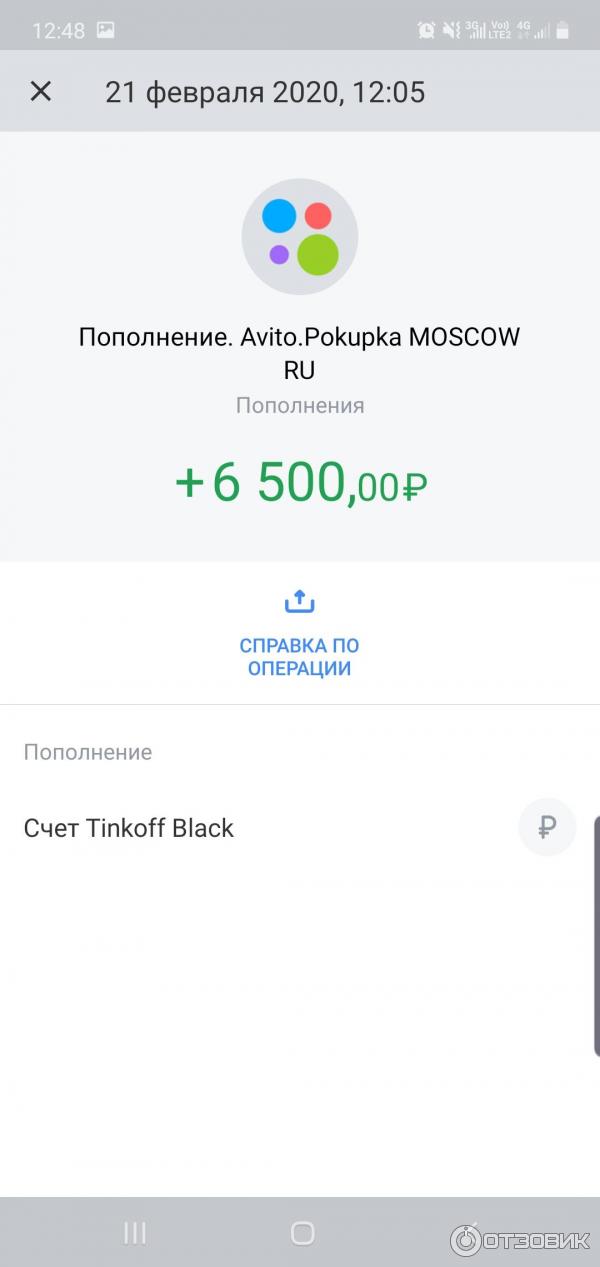
Task: Tap the 21 февраля 2020 date header
Action: click(265, 93)
